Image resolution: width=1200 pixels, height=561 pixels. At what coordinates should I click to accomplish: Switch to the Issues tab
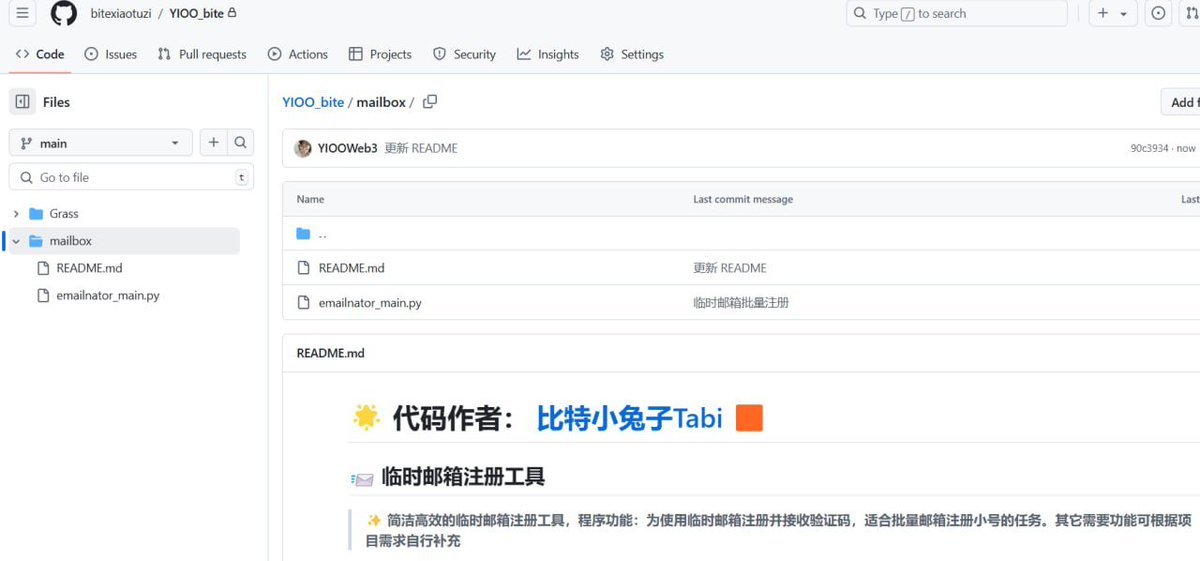(x=111, y=54)
